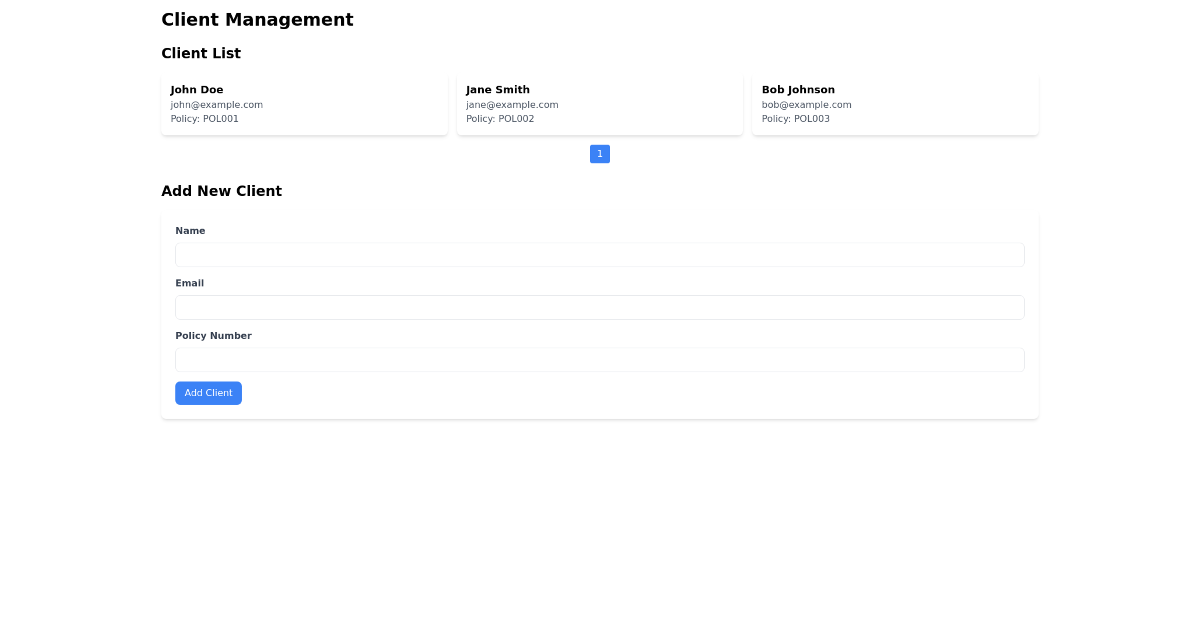Viewport: 1200px width, 630px height.
Task: Click the Email field label
Action: [189, 283]
